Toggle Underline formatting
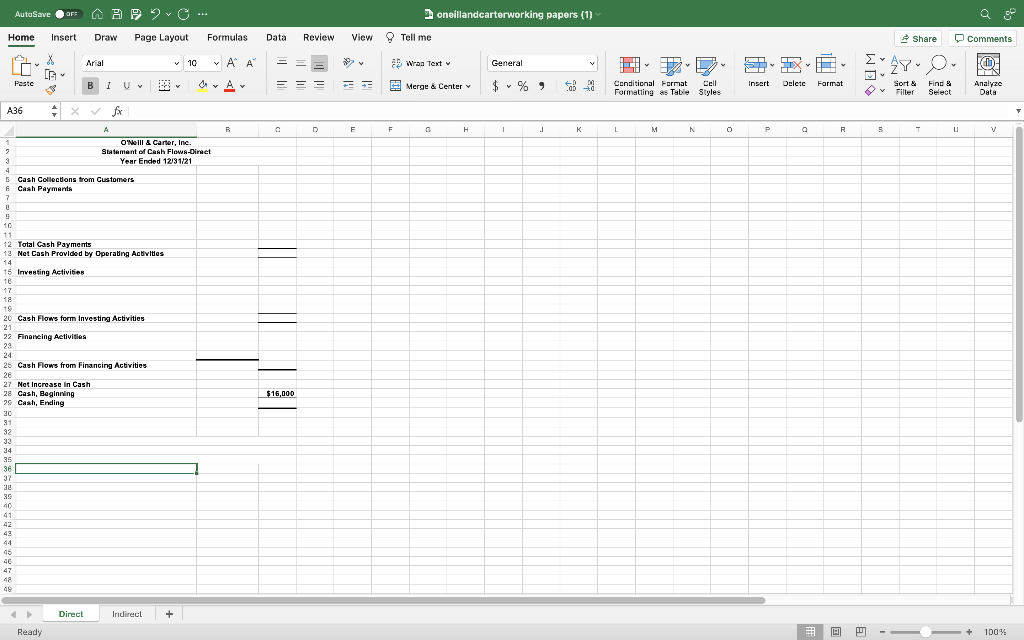 tap(127, 86)
